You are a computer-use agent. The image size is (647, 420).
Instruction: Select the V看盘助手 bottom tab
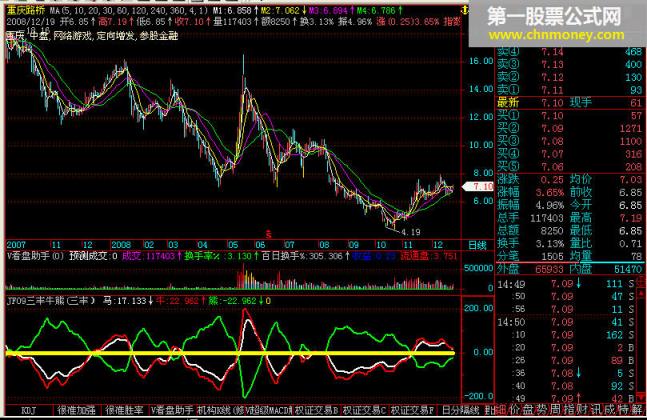click(172, 411)
